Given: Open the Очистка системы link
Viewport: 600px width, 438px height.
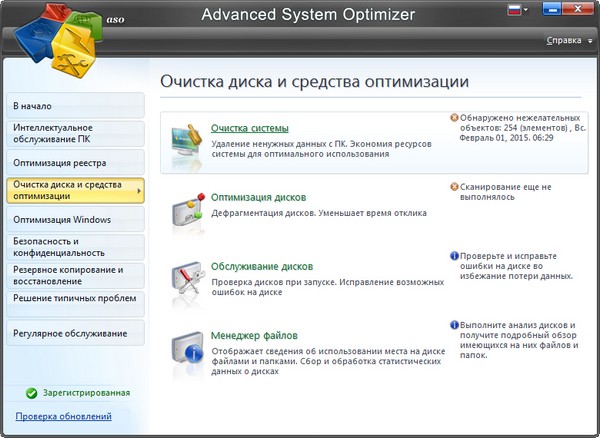Looking at the screenshot, I should pyautogui.click(x=250, y=128).
